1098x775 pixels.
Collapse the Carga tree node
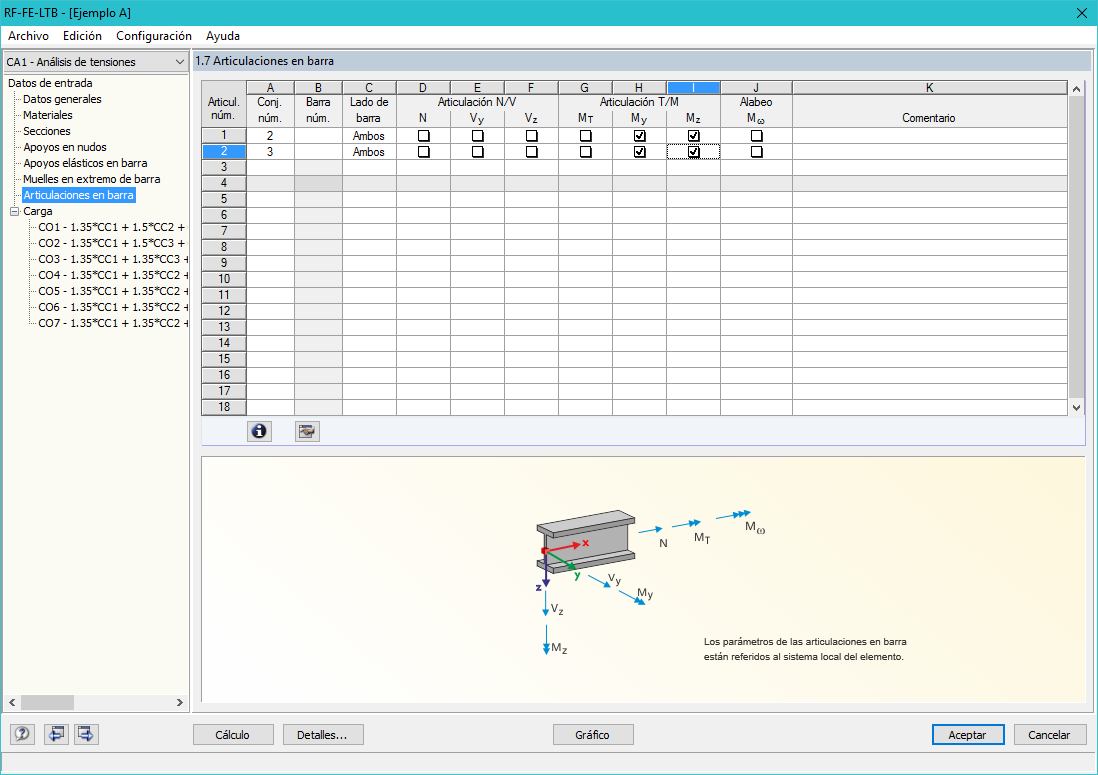(x=14, y=211)
